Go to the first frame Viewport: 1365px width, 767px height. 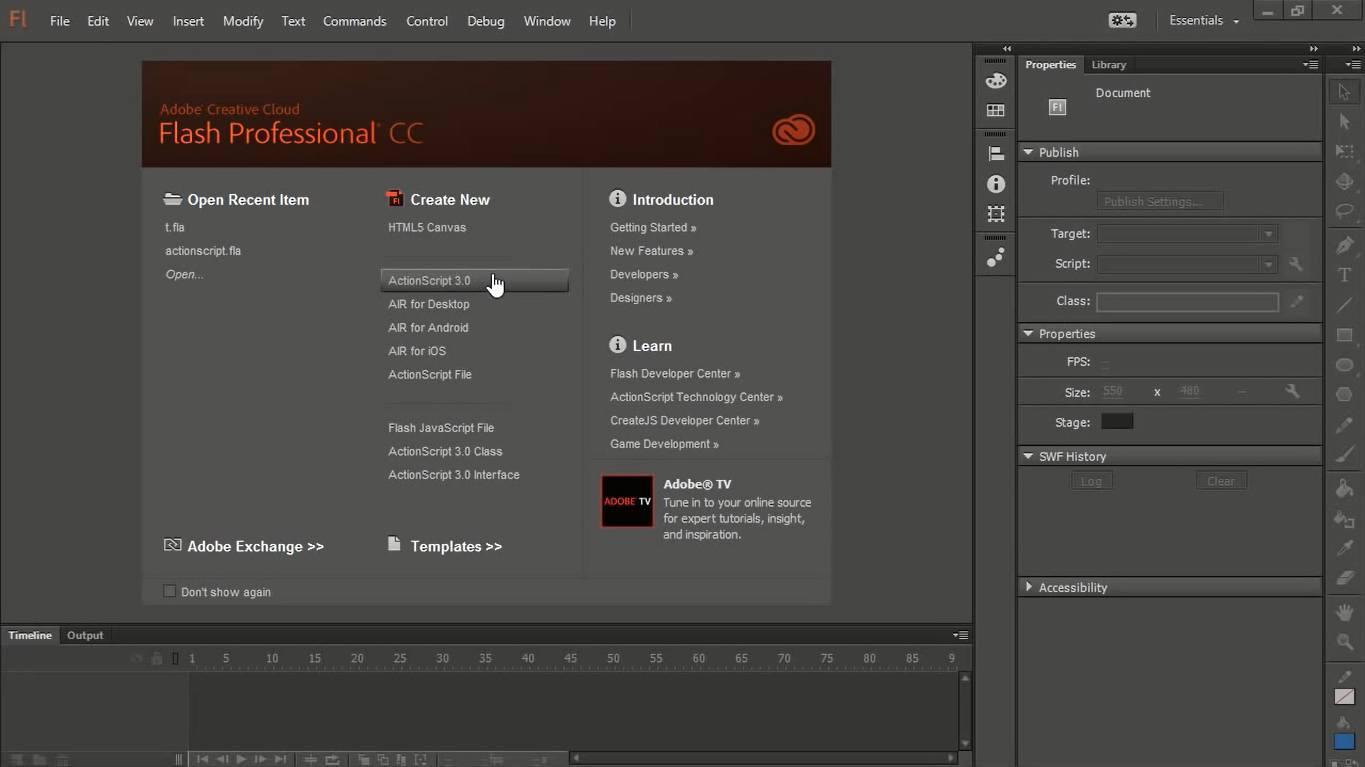click(202, 760)
